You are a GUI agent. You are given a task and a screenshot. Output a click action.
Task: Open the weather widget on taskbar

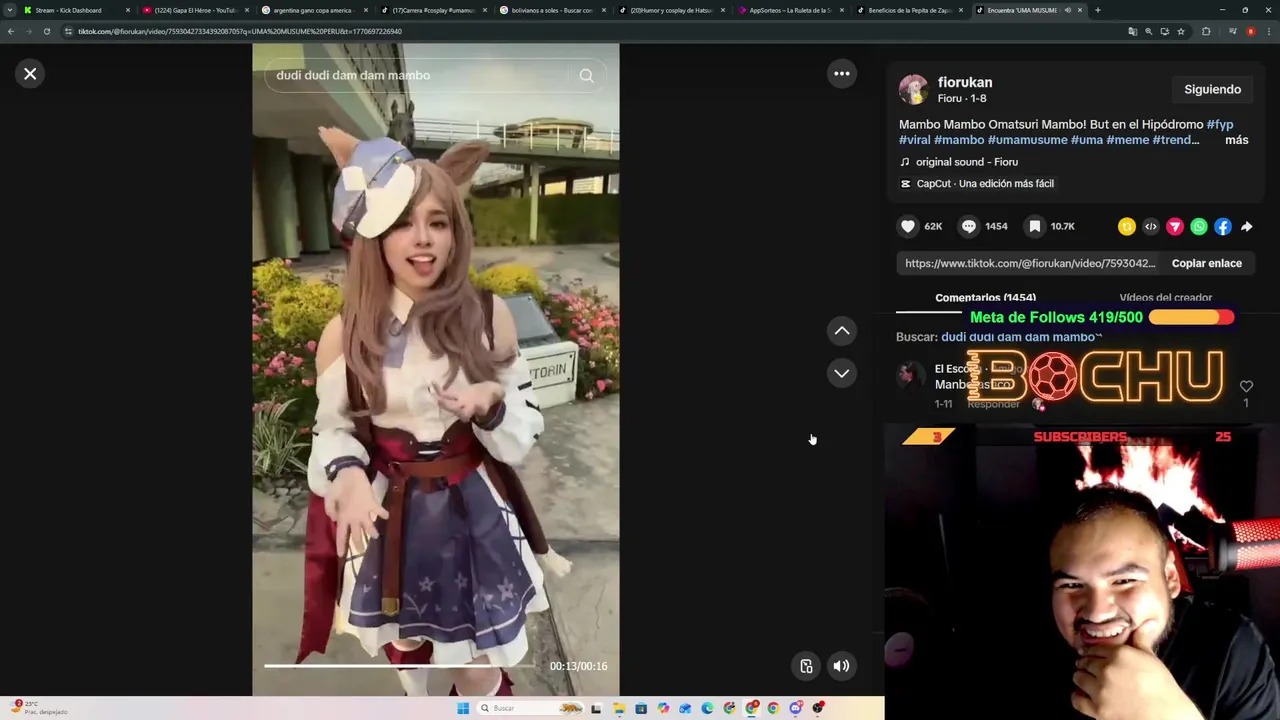coord(38,708)
